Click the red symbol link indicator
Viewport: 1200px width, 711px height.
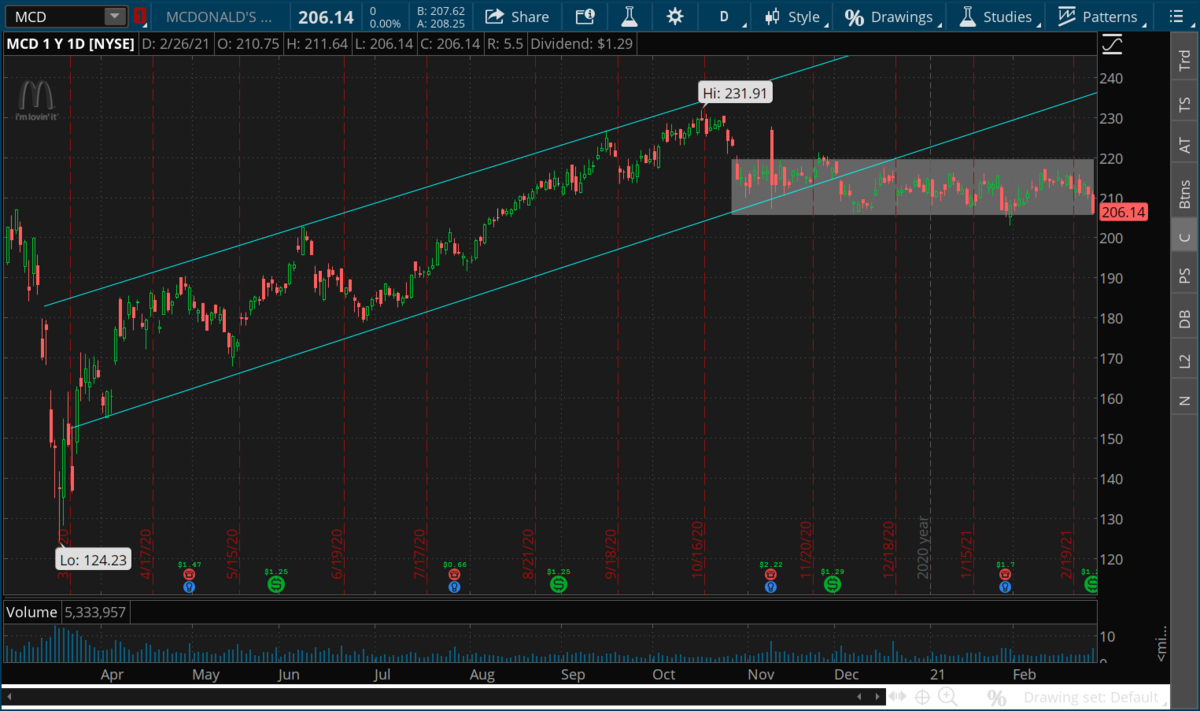[140, 16]
